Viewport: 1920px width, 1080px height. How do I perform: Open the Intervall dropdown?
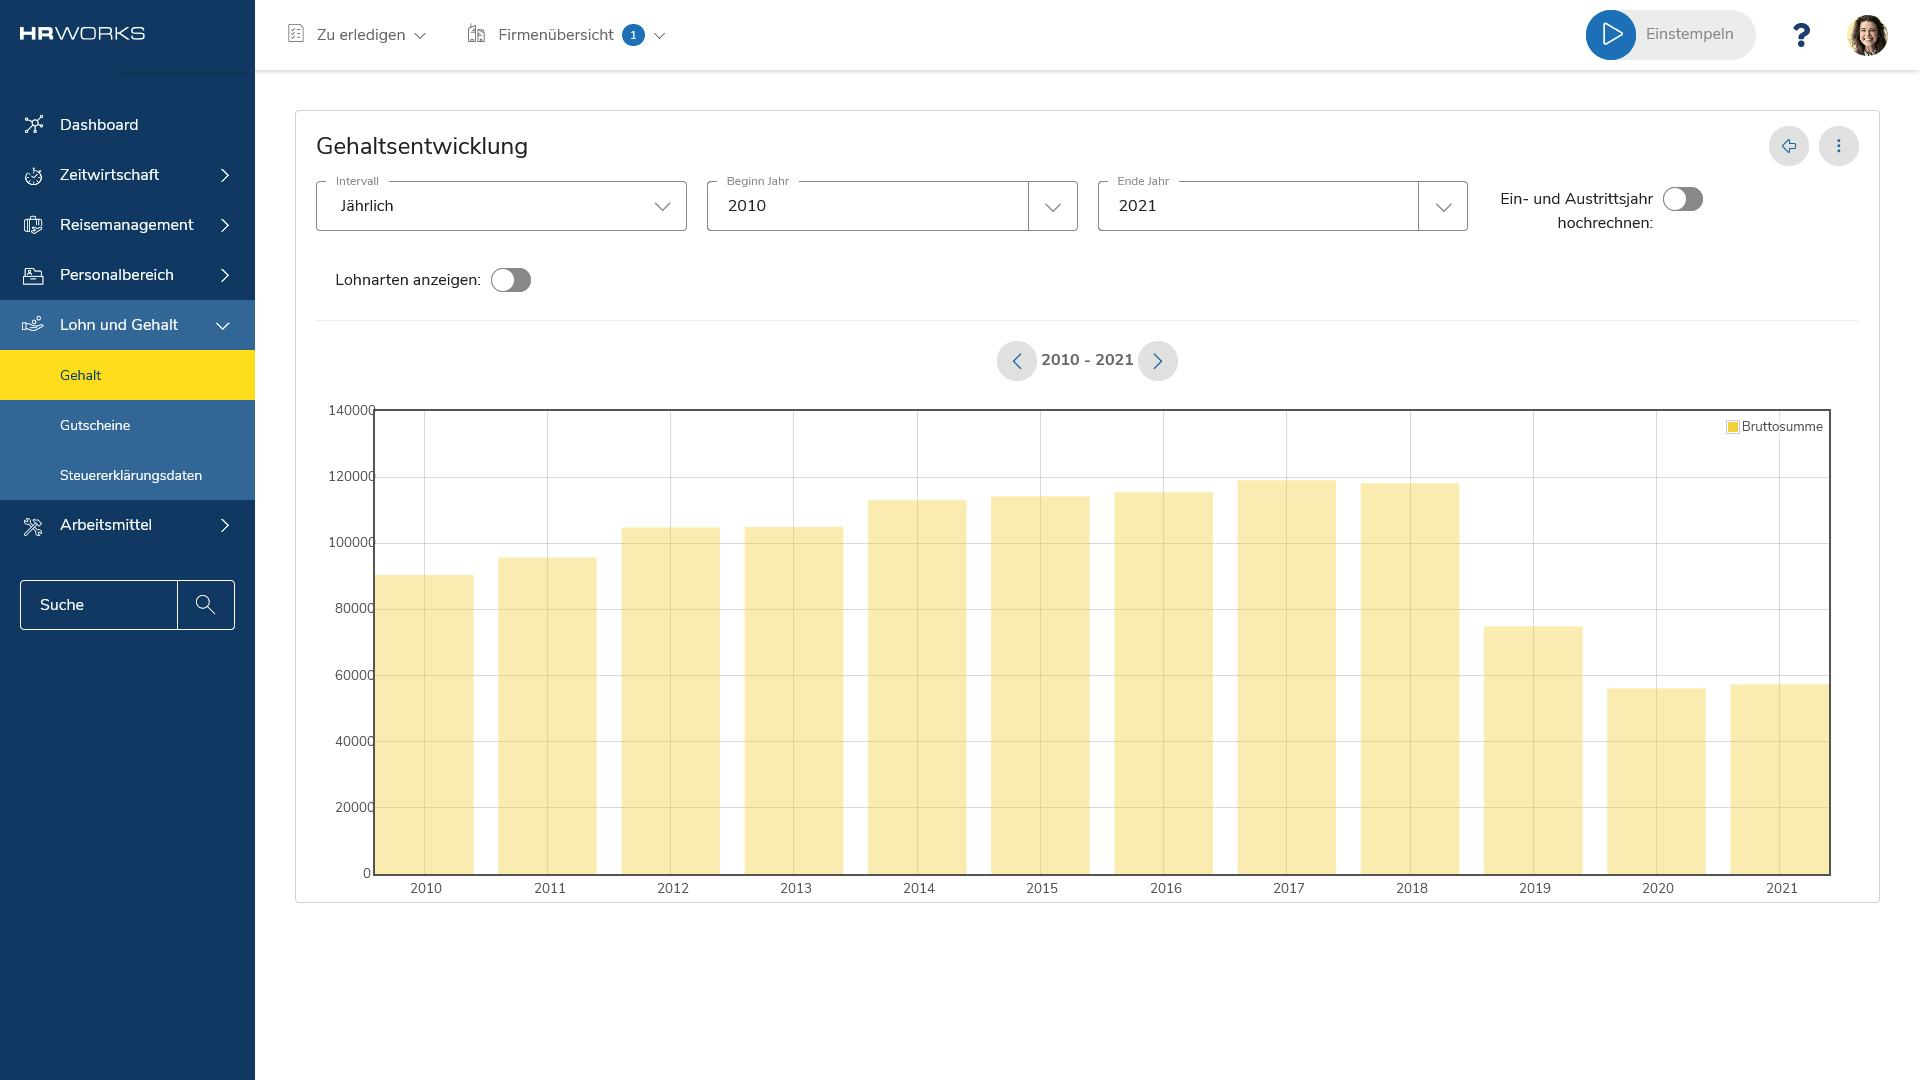pos(501,206)
